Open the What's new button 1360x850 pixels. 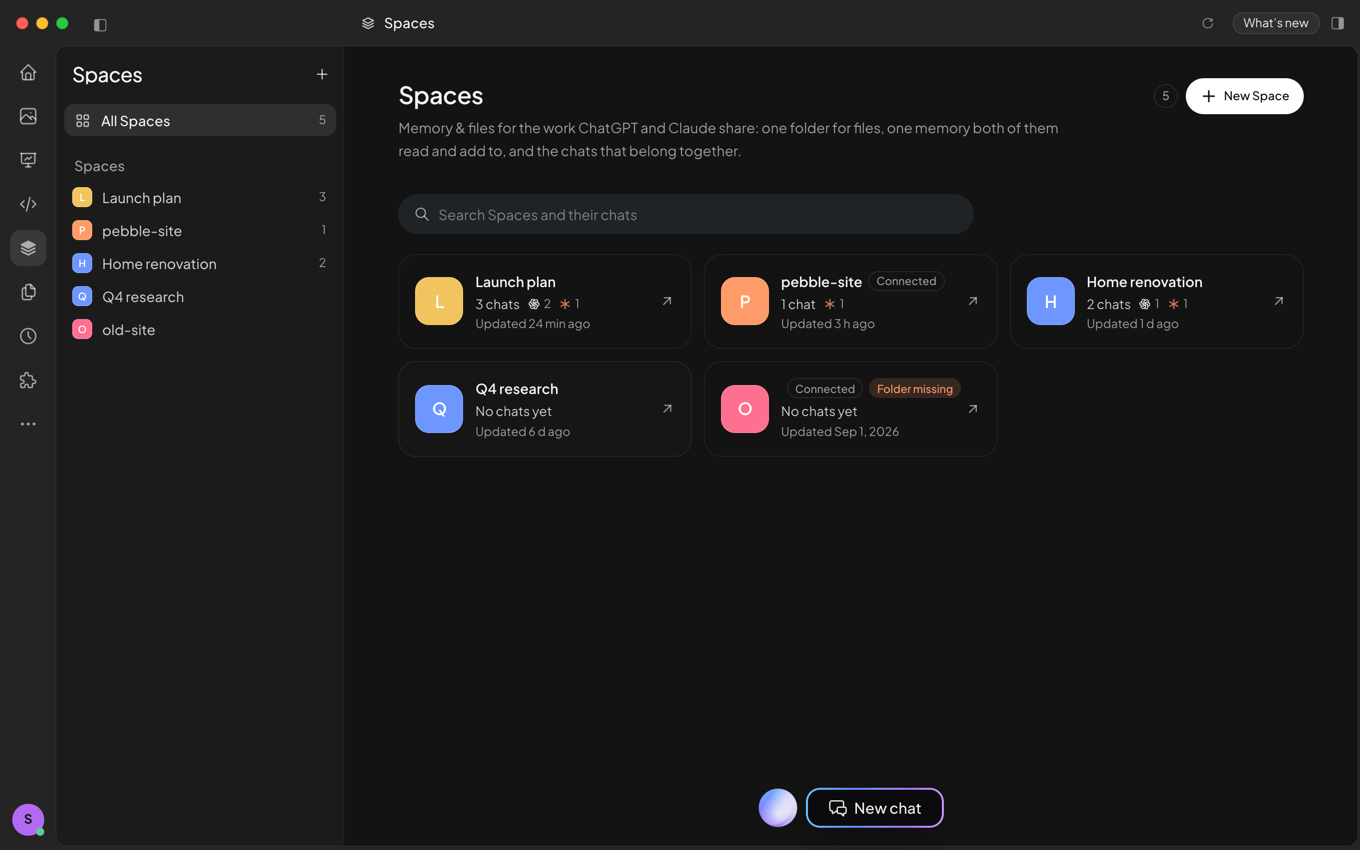pyautogui.click(x=1276, y=23)
